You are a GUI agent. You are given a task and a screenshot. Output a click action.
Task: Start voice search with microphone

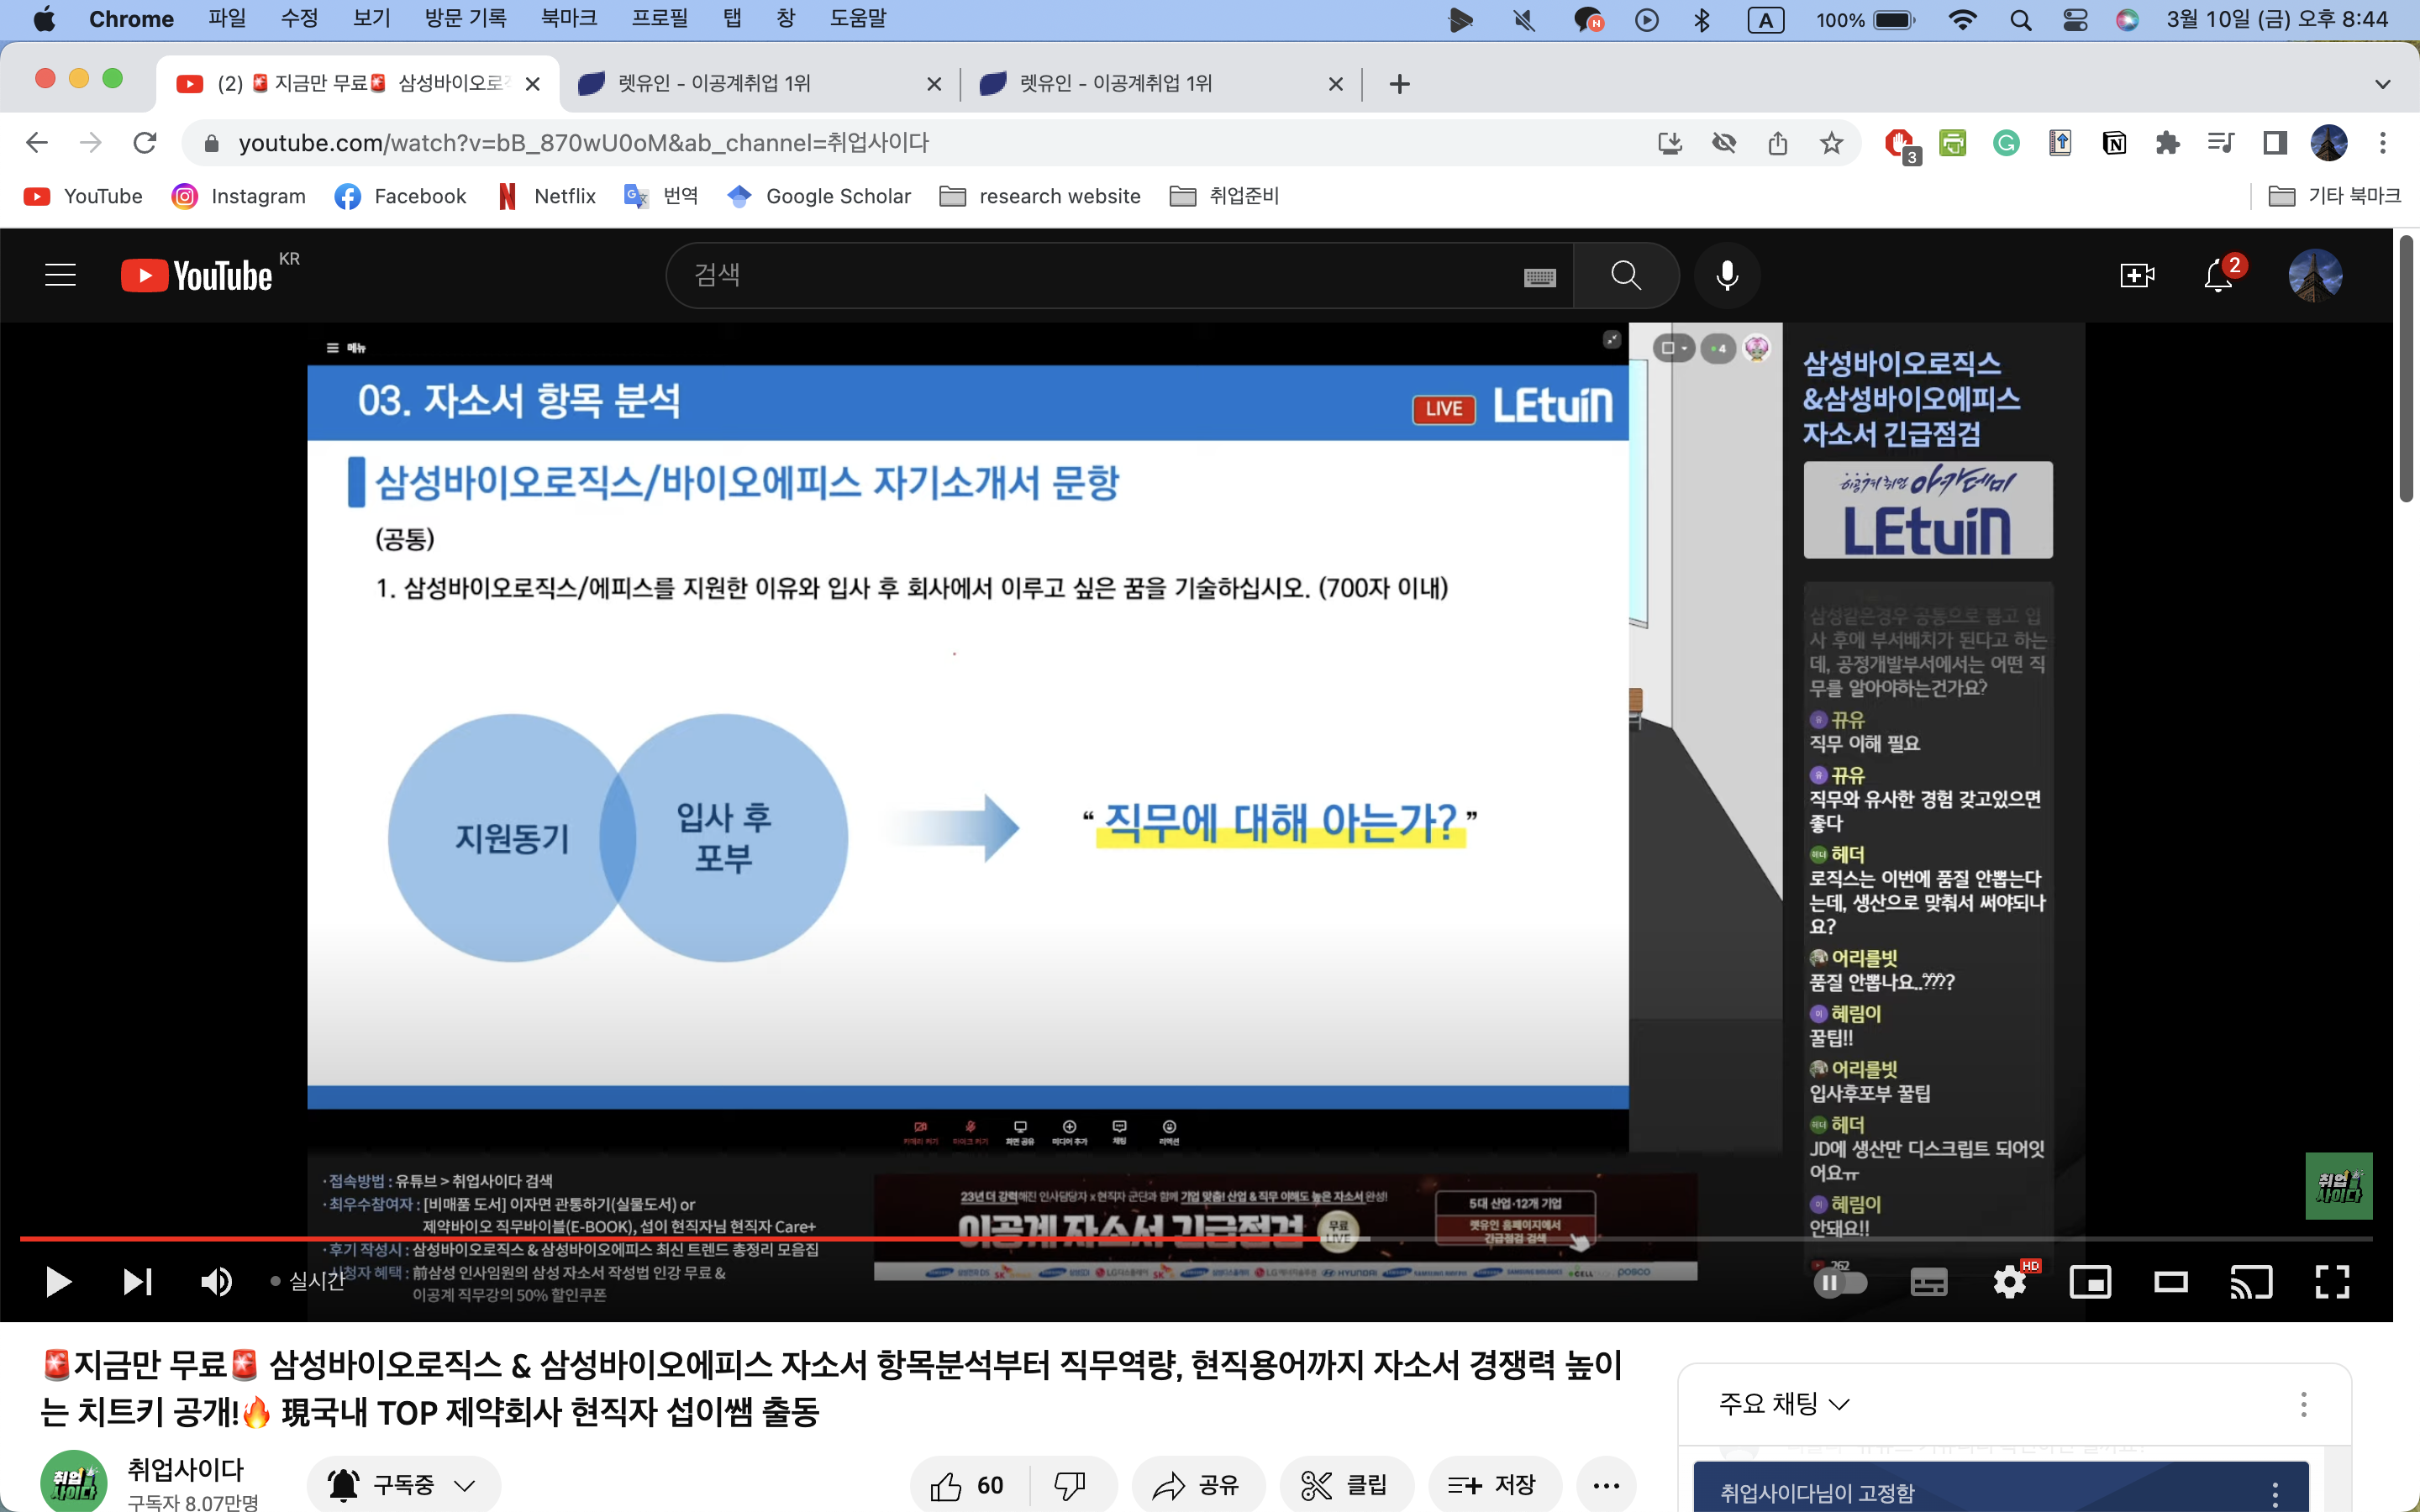(1727, 275)
